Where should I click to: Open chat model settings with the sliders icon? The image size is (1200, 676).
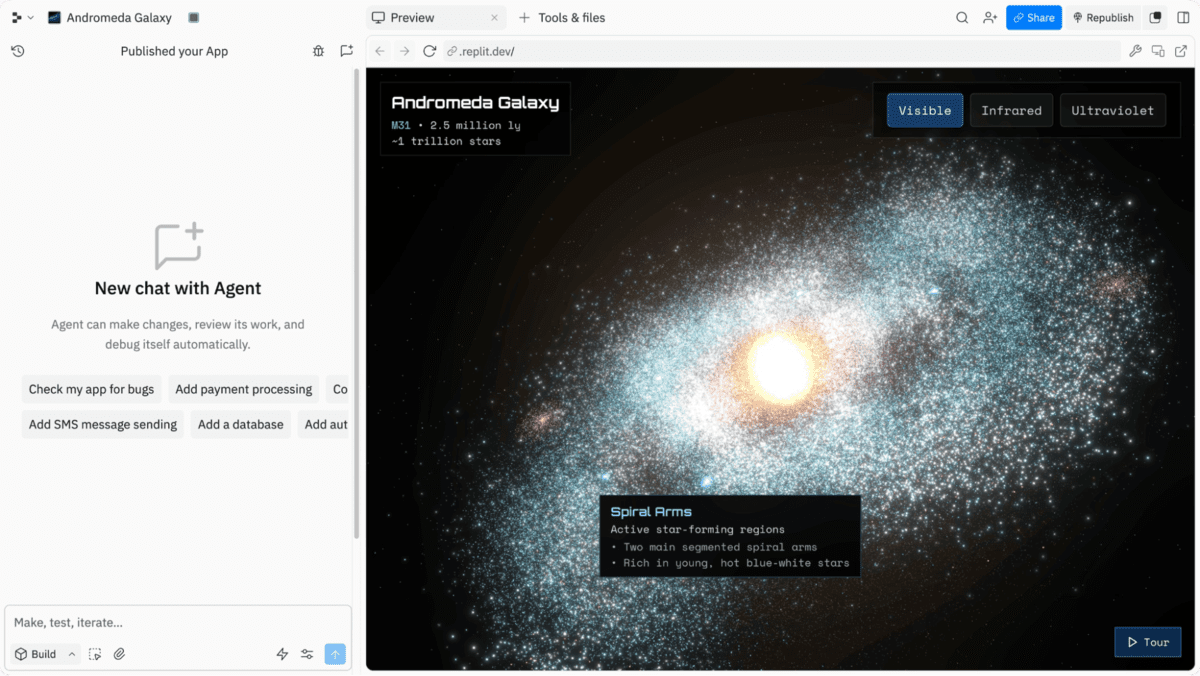coord(307,653)
